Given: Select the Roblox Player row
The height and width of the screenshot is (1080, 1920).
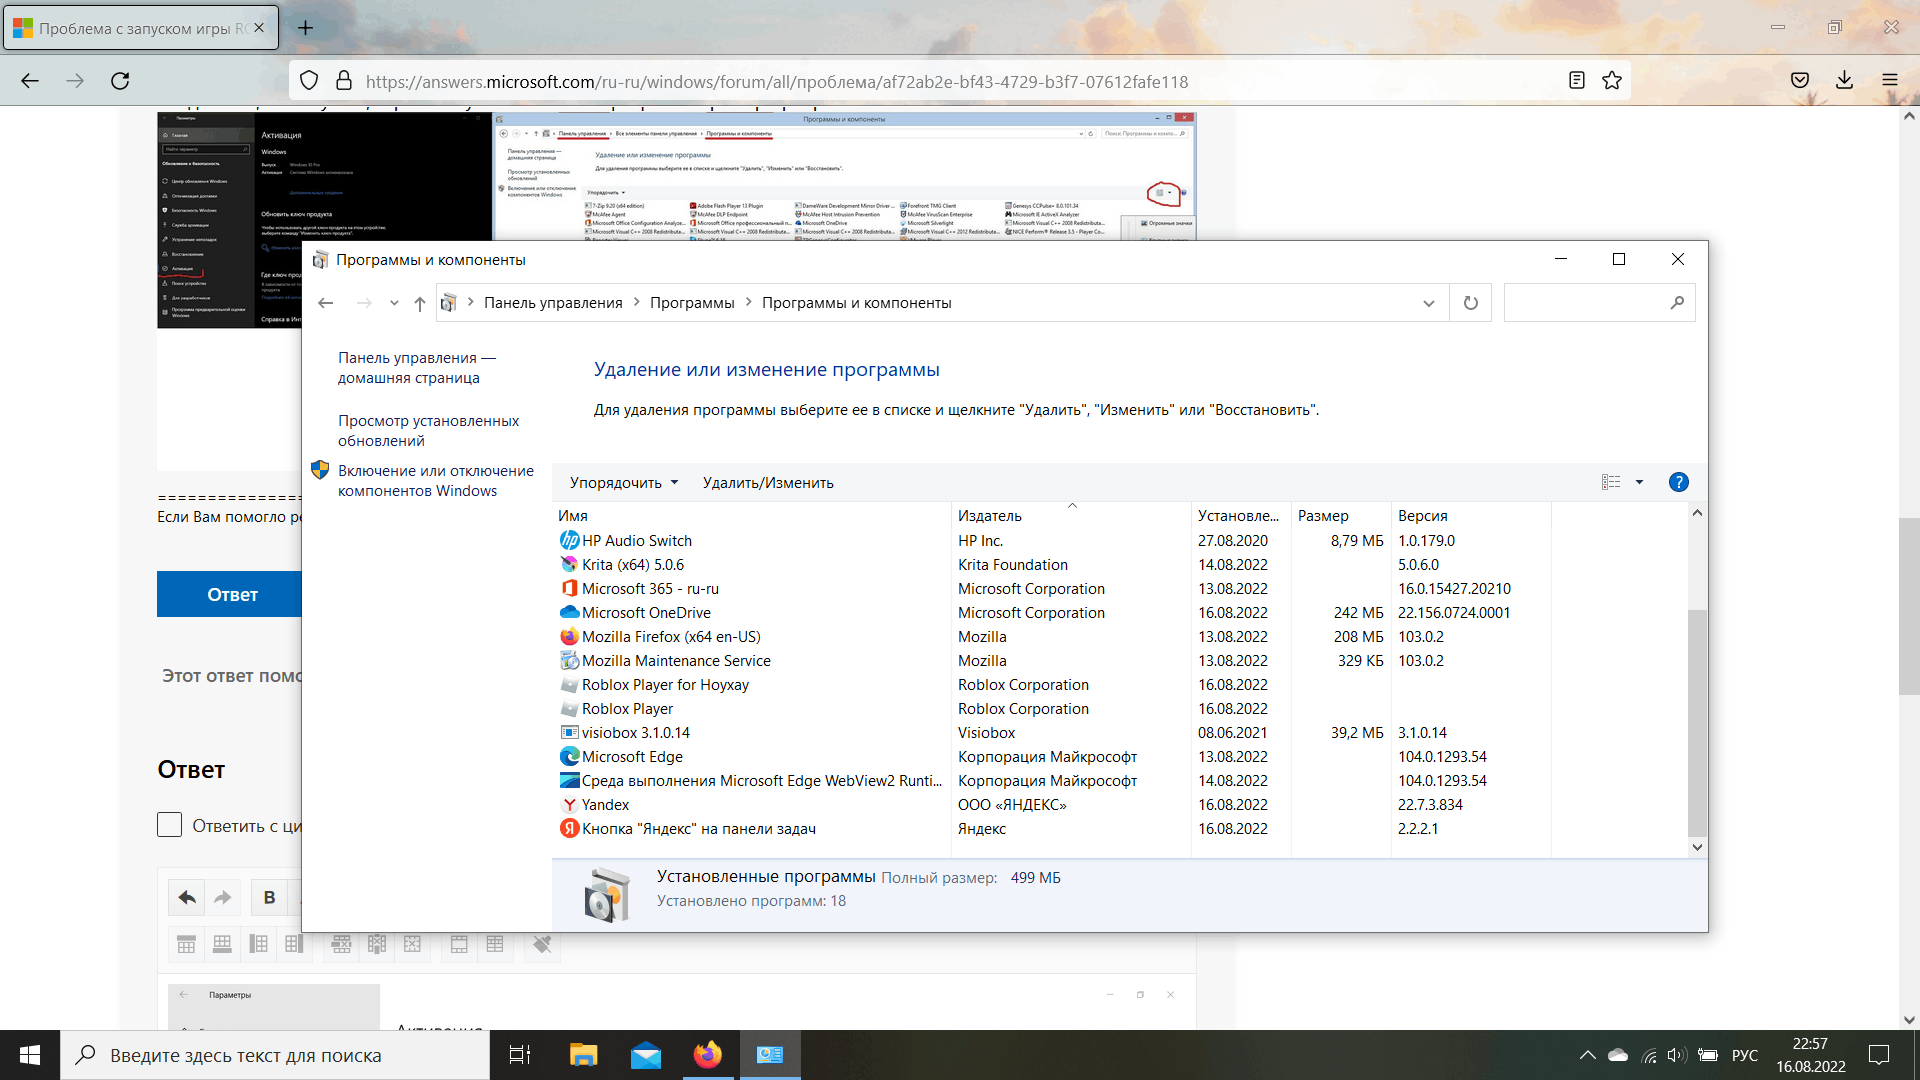Looking at the screenshot, I should click(1050, 708).
